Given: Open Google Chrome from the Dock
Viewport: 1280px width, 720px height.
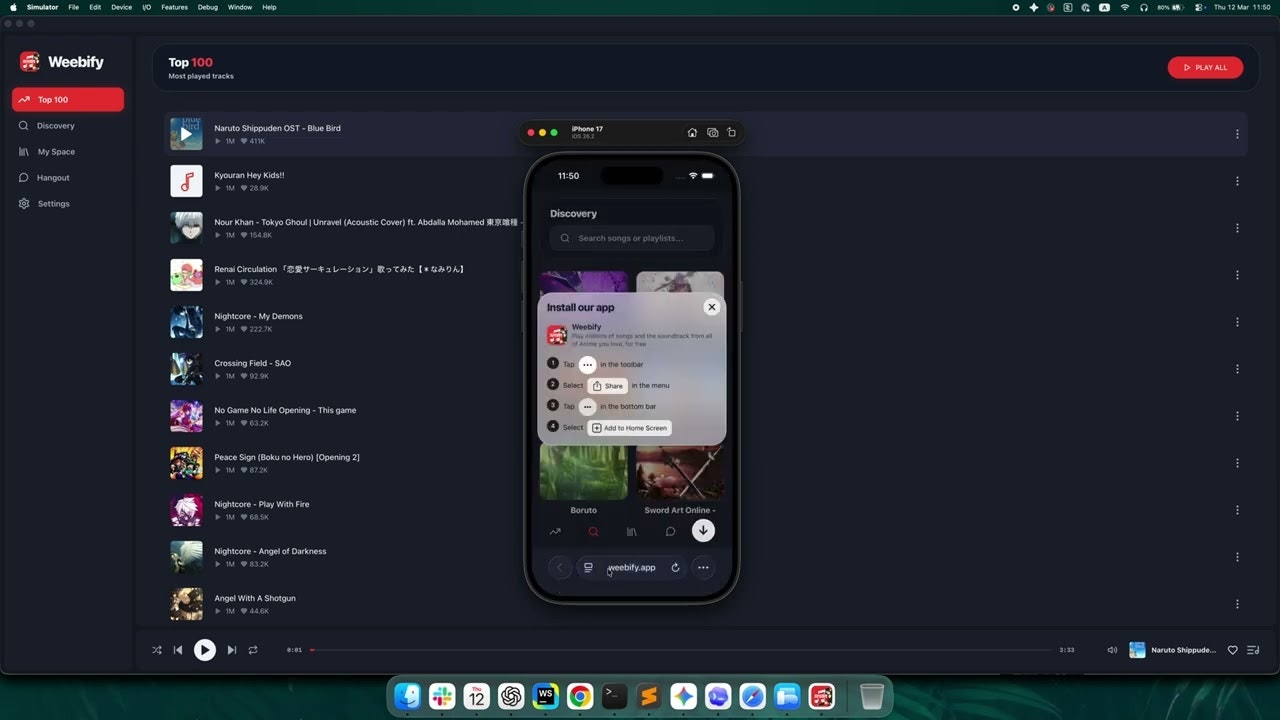Looking at the screenshot, I should point(580,696).
